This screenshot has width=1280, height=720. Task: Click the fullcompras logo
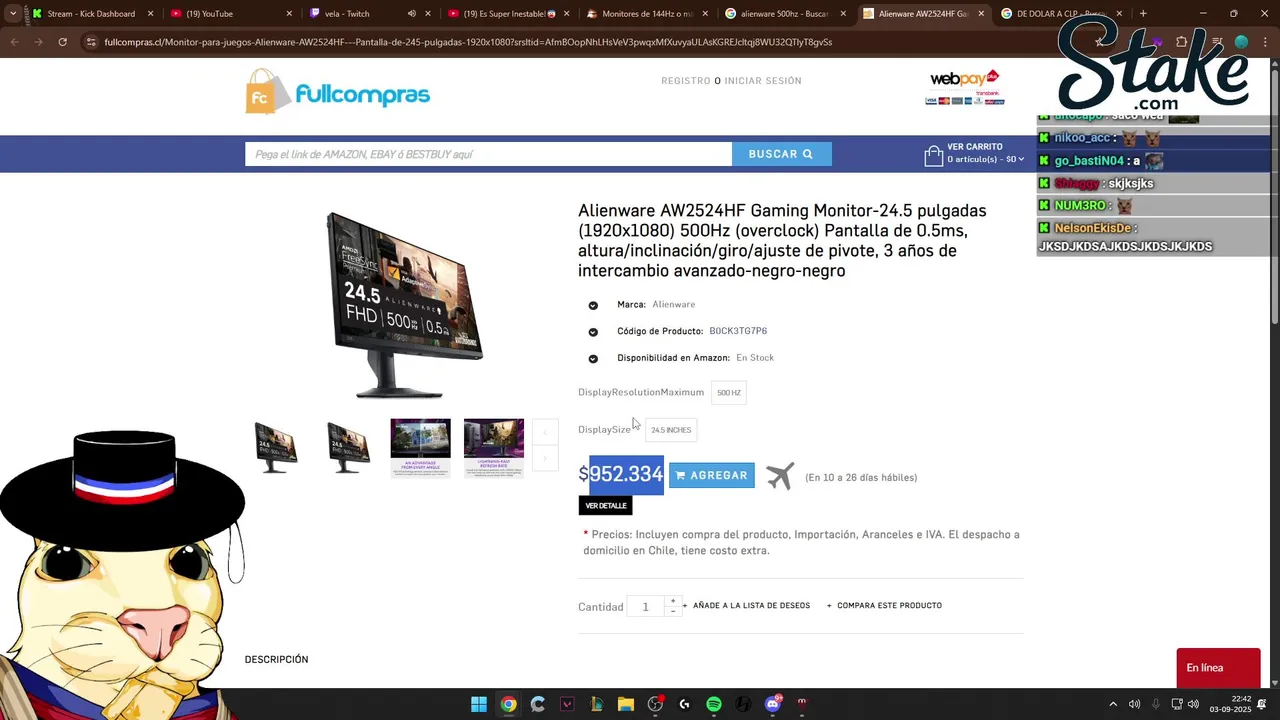point(338,94)
